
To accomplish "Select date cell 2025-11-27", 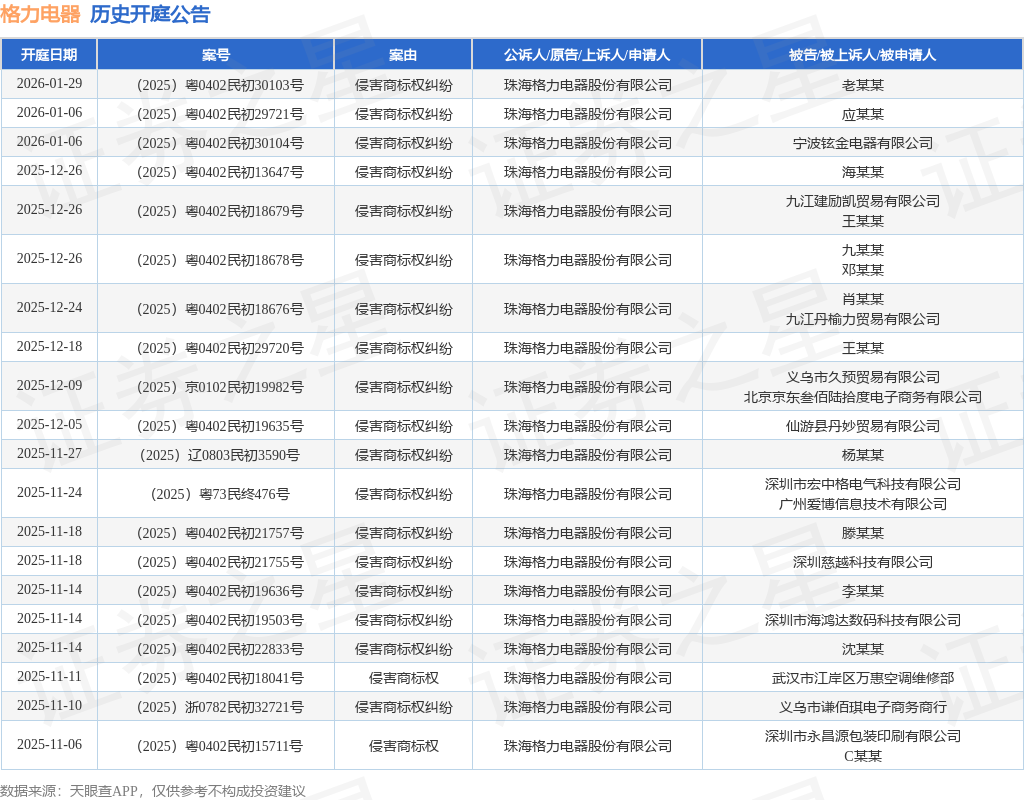I will (49, 454).
